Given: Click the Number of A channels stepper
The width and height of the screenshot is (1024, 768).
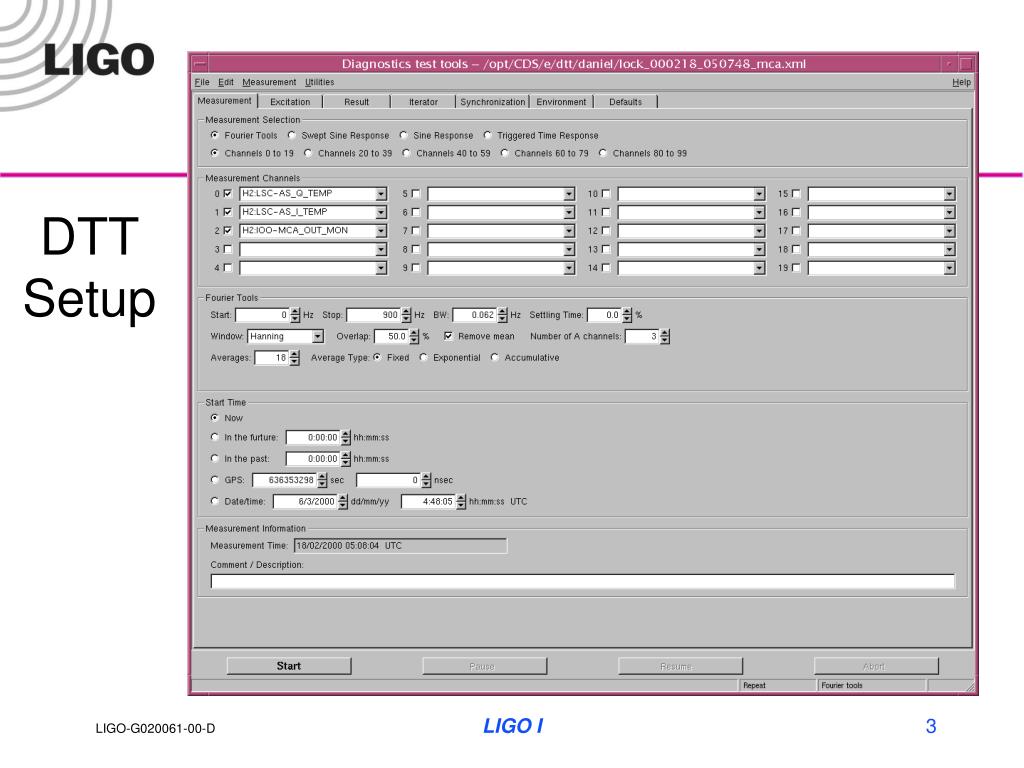Looking at the screenshot, I should point(665,336).
